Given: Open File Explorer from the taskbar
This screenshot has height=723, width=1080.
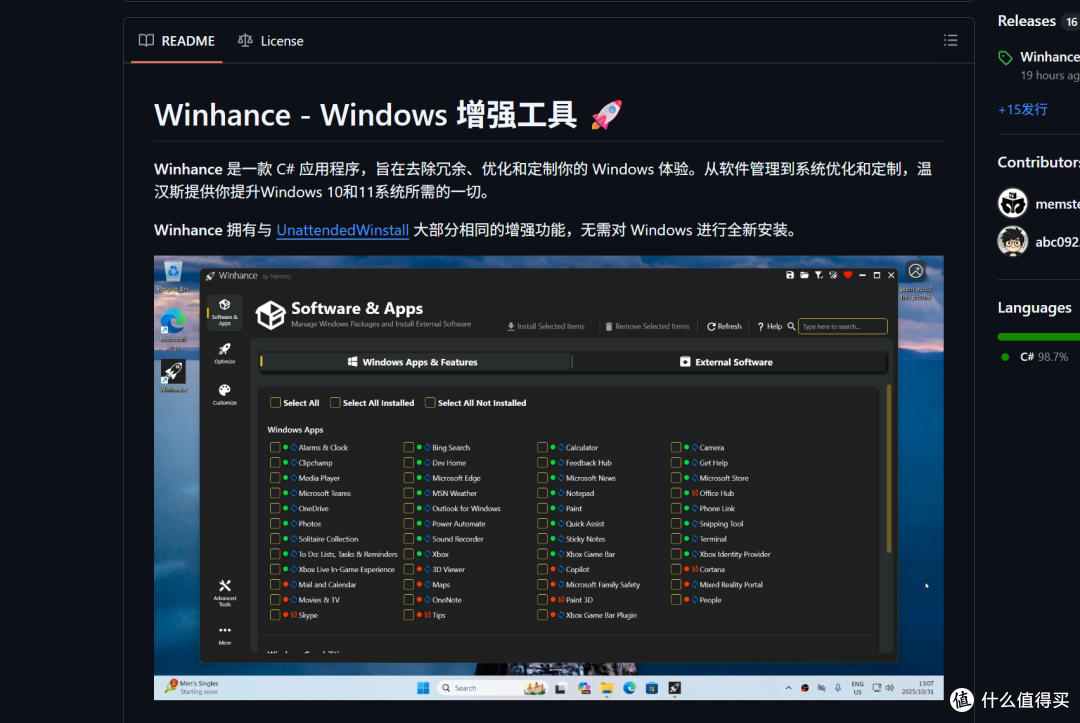Looking at the screenshot, I should (x=607, y=688).
